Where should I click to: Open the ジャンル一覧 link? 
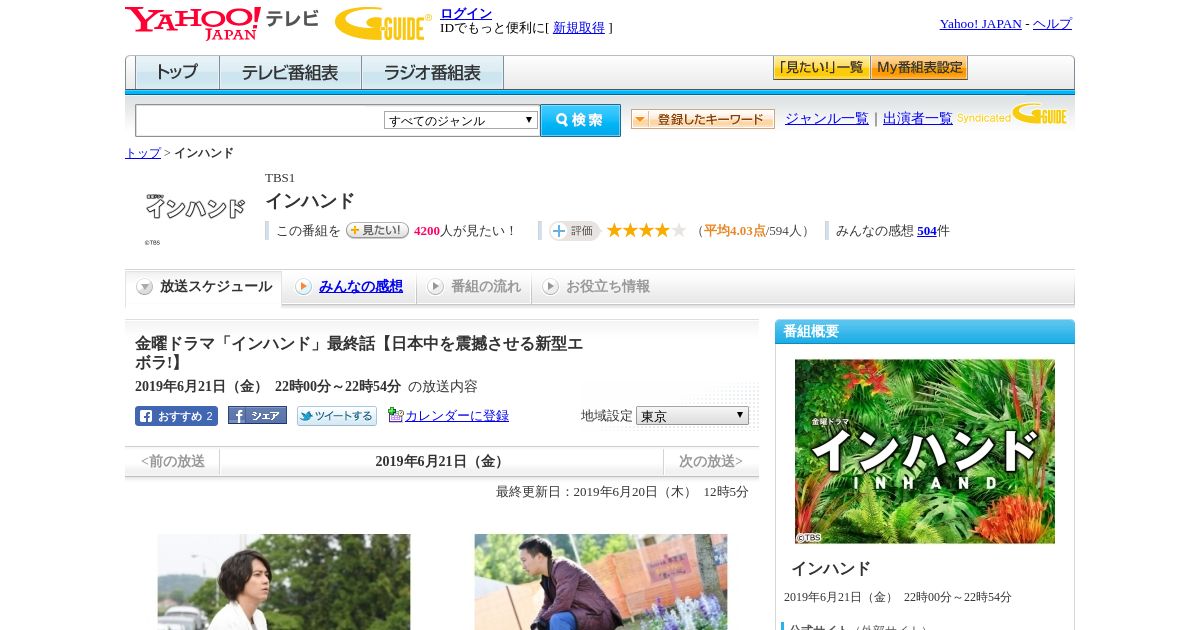point(827,119)
